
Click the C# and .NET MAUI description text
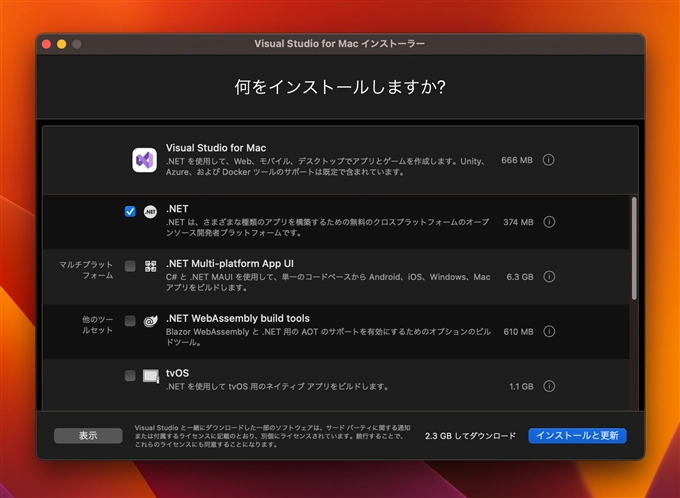click(328, 282)
